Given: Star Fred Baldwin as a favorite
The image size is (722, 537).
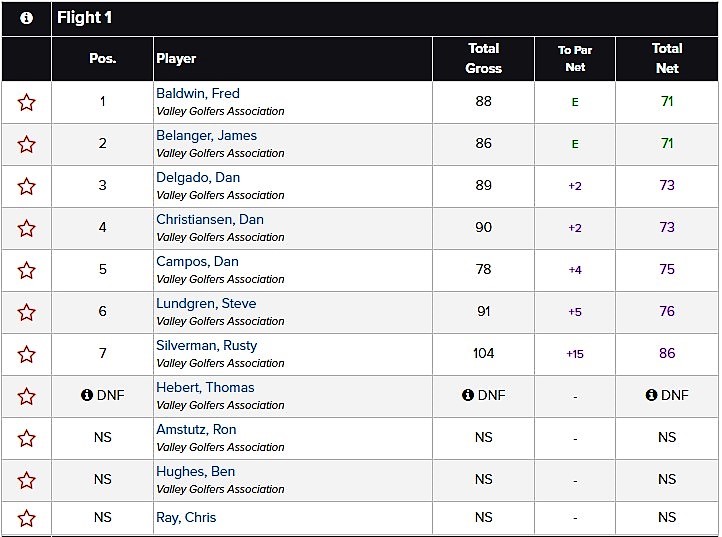Looking at the screenshot, I should point(26,102).
